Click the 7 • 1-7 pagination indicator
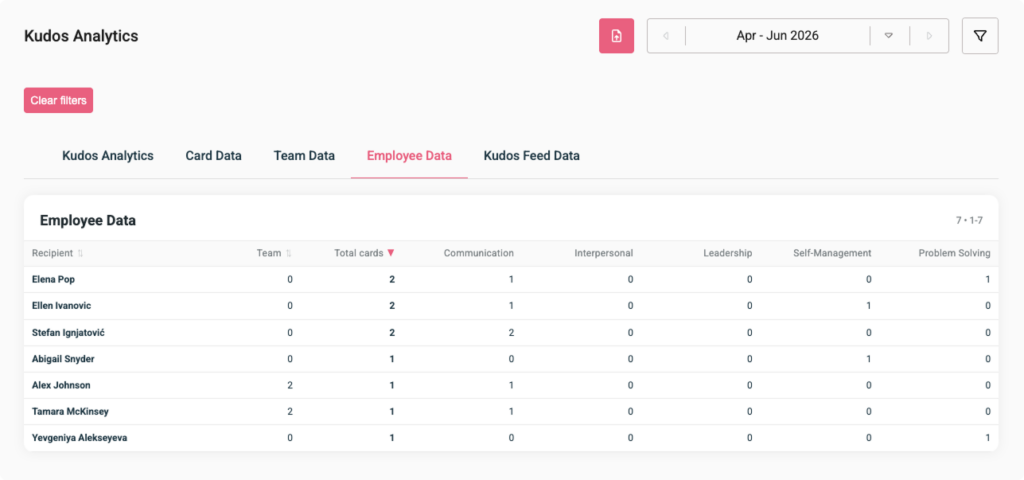1024x480 pixels. tap(969, 221)
